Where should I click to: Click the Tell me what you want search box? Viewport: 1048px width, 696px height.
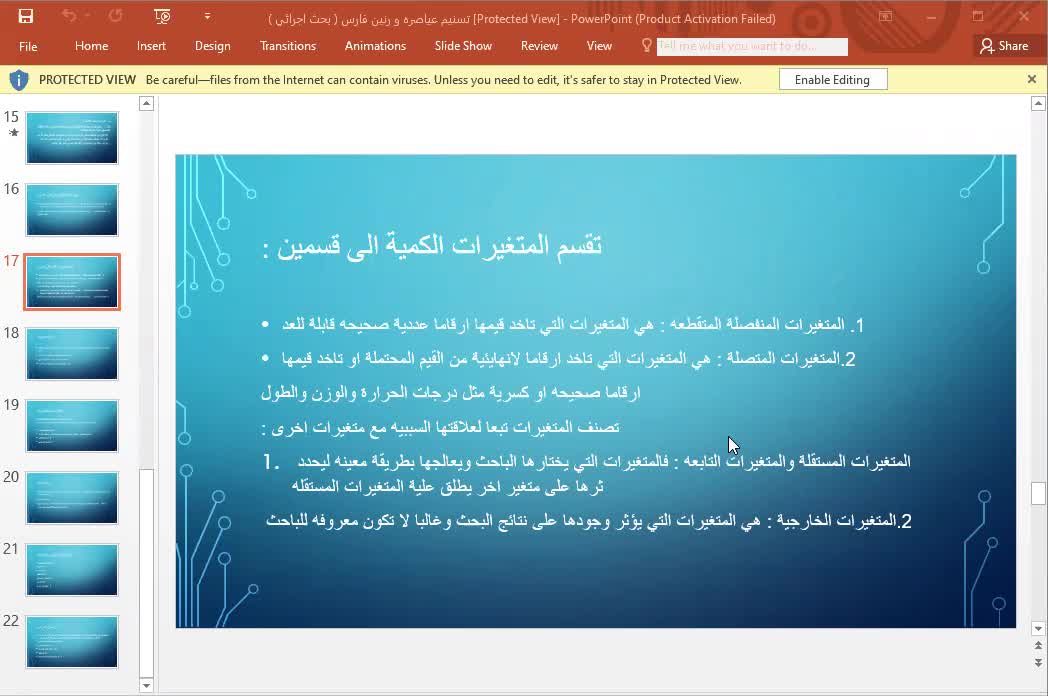pyautogui.click(x=752, y=46)
